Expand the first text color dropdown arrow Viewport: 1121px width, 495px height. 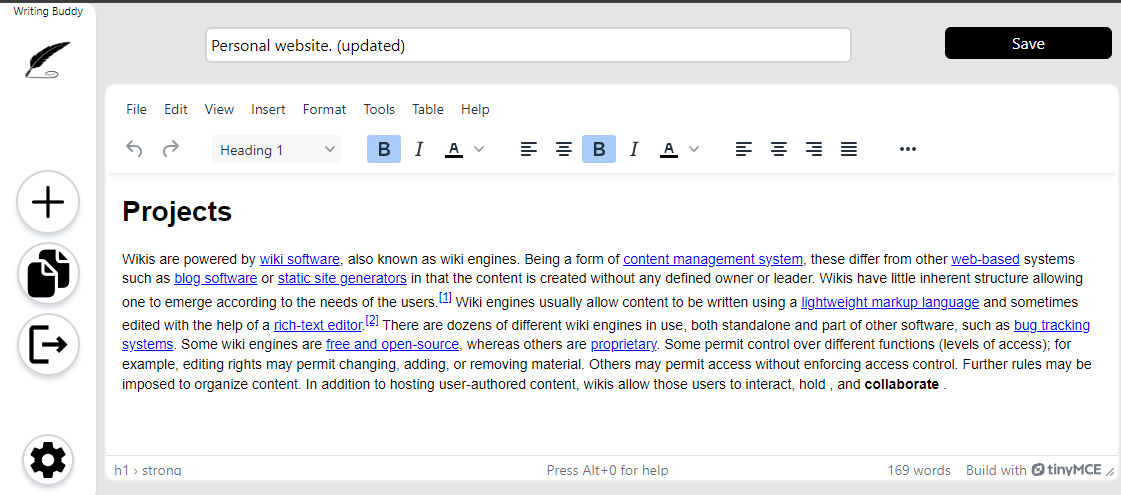pos(479,149)
